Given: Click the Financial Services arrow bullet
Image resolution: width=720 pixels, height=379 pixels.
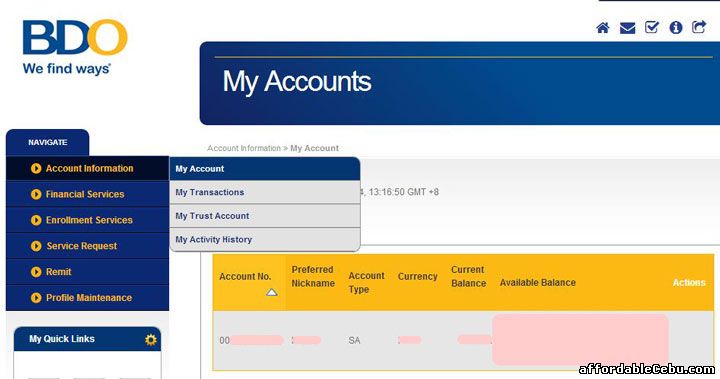Looking at the screenshot, I should click(36, 194).
